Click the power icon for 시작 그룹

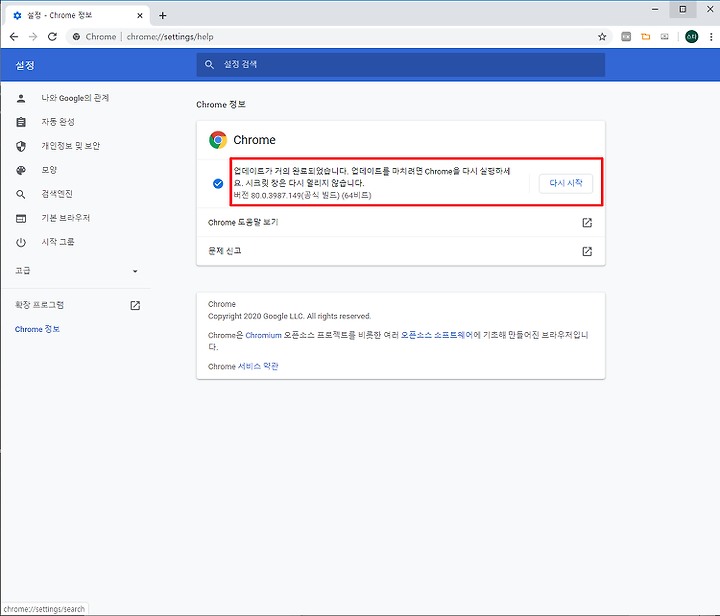pyautogui.click(x=21, y=242)
